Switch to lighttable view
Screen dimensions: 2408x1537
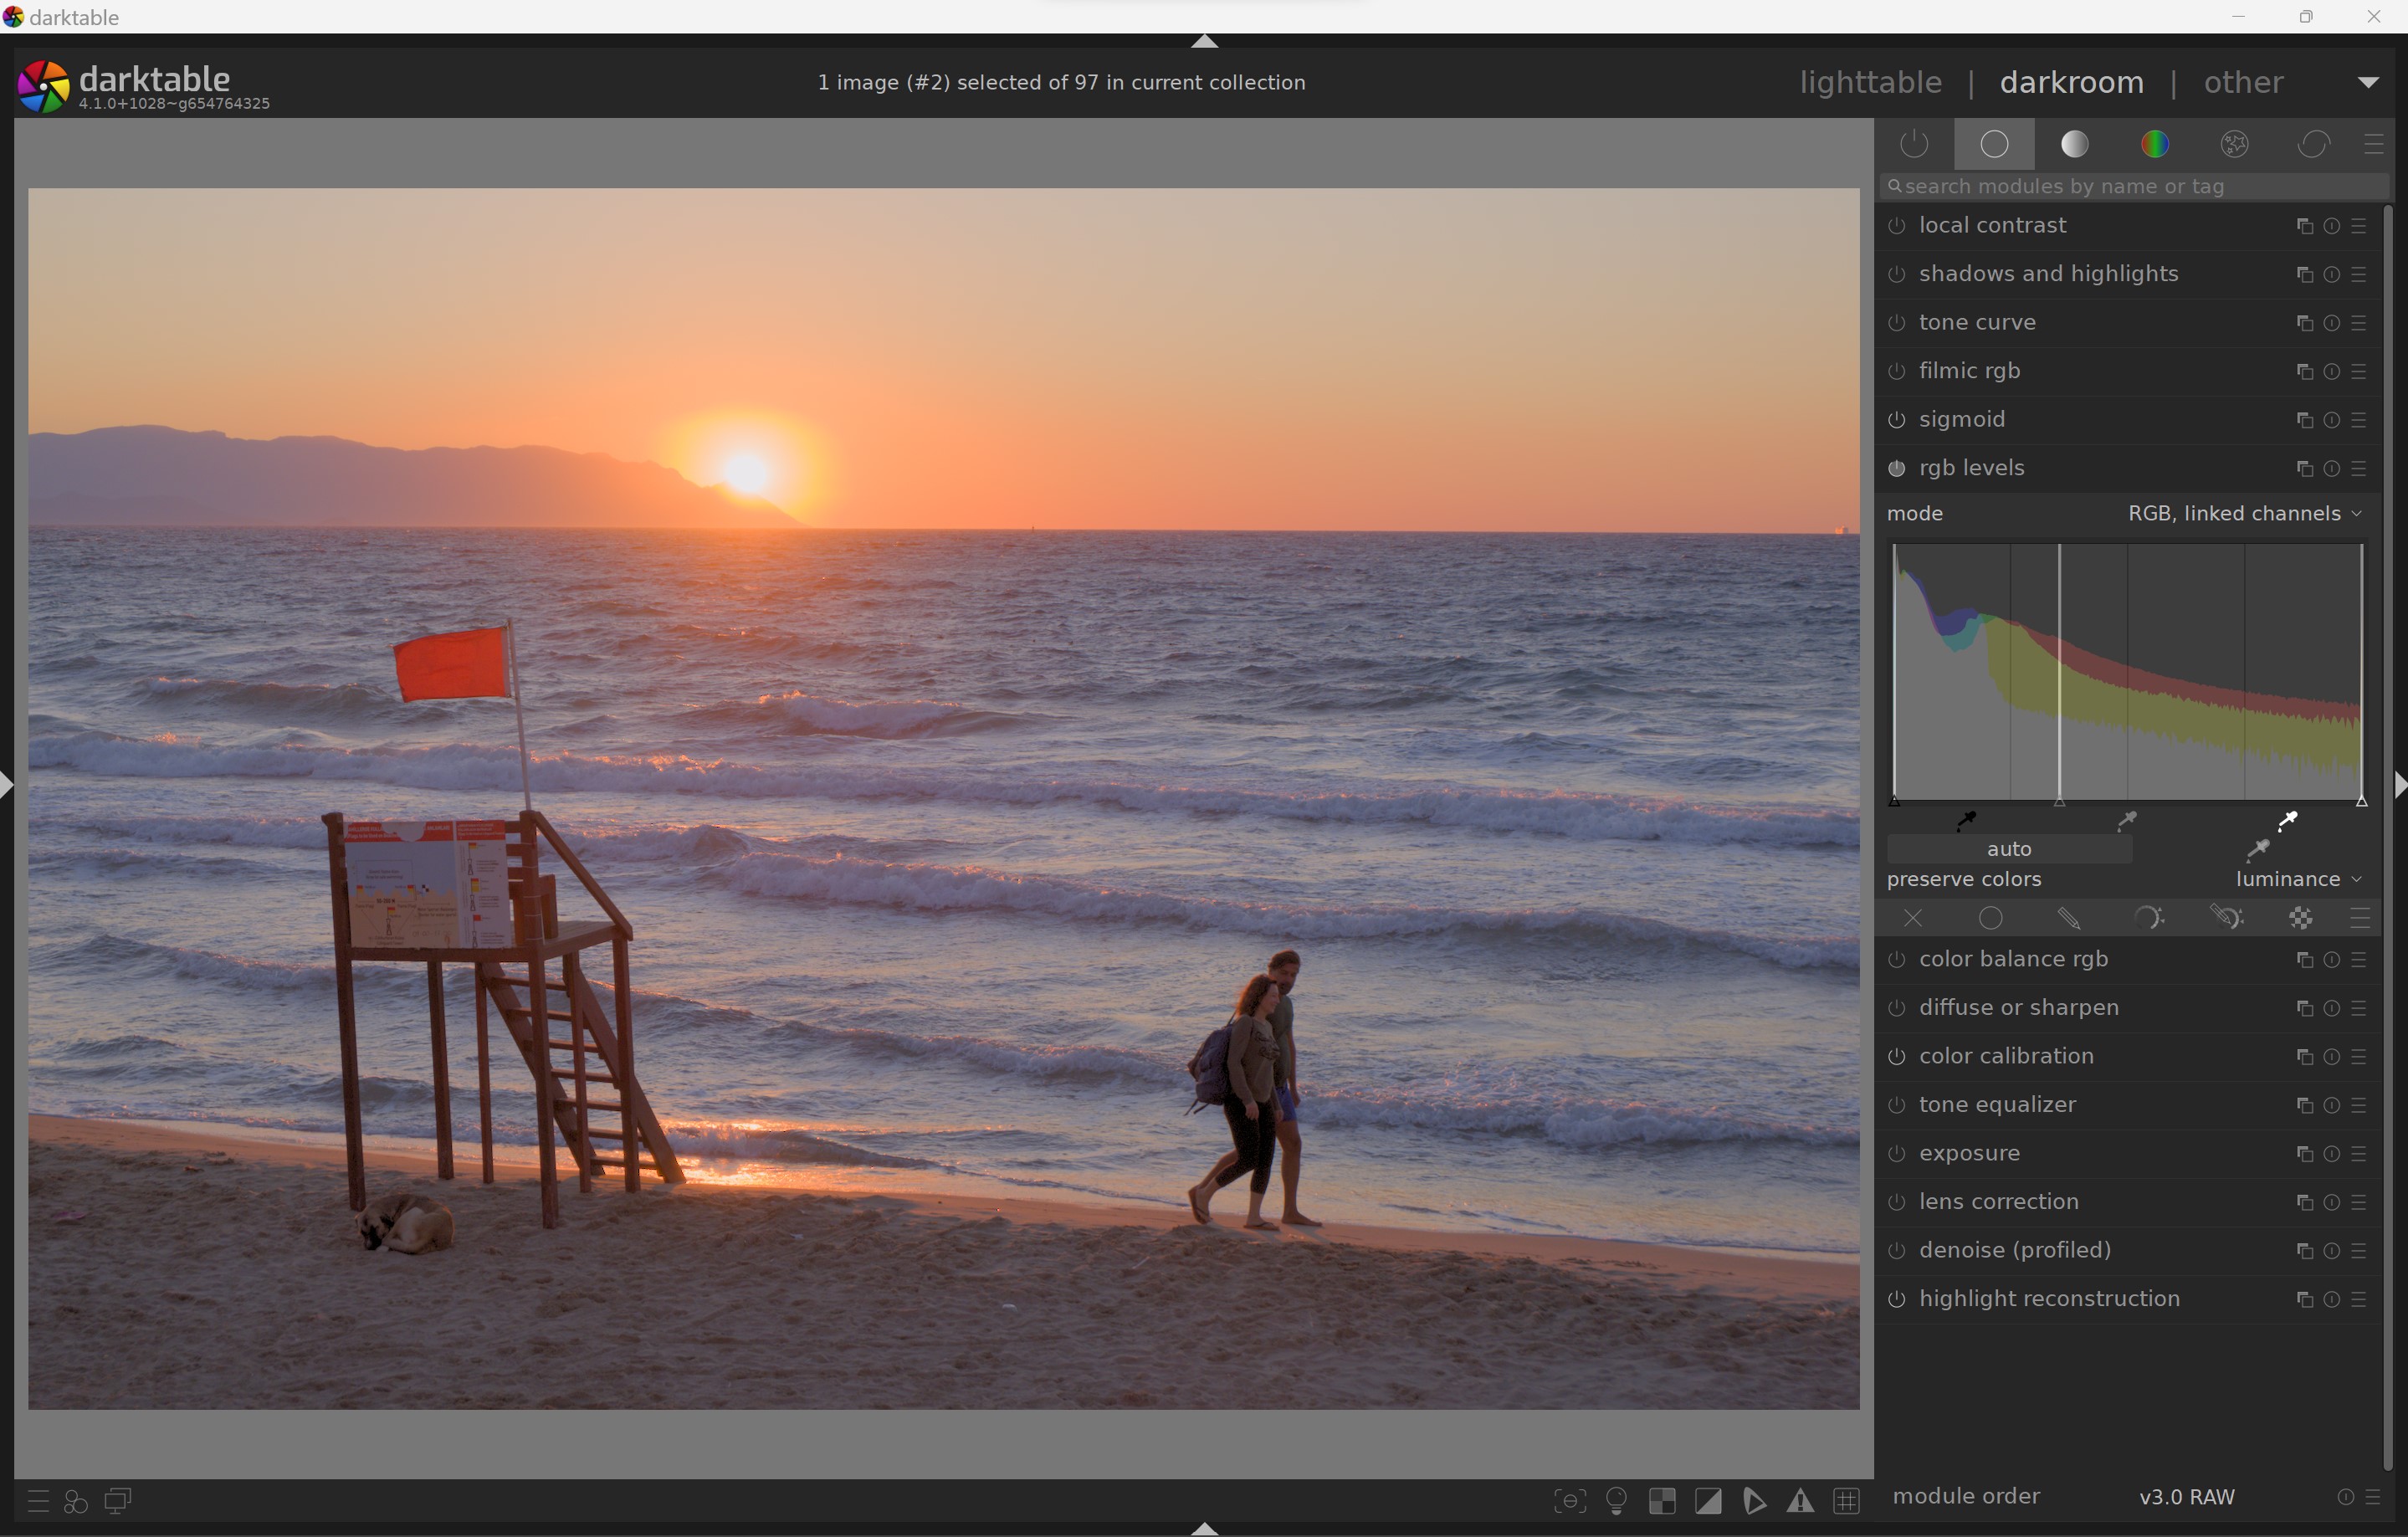[x=1870, y=83]
